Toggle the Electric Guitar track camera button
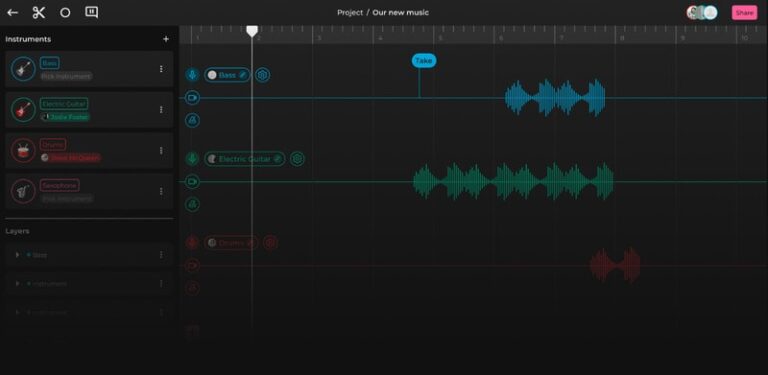 click(x=192, y=182)
